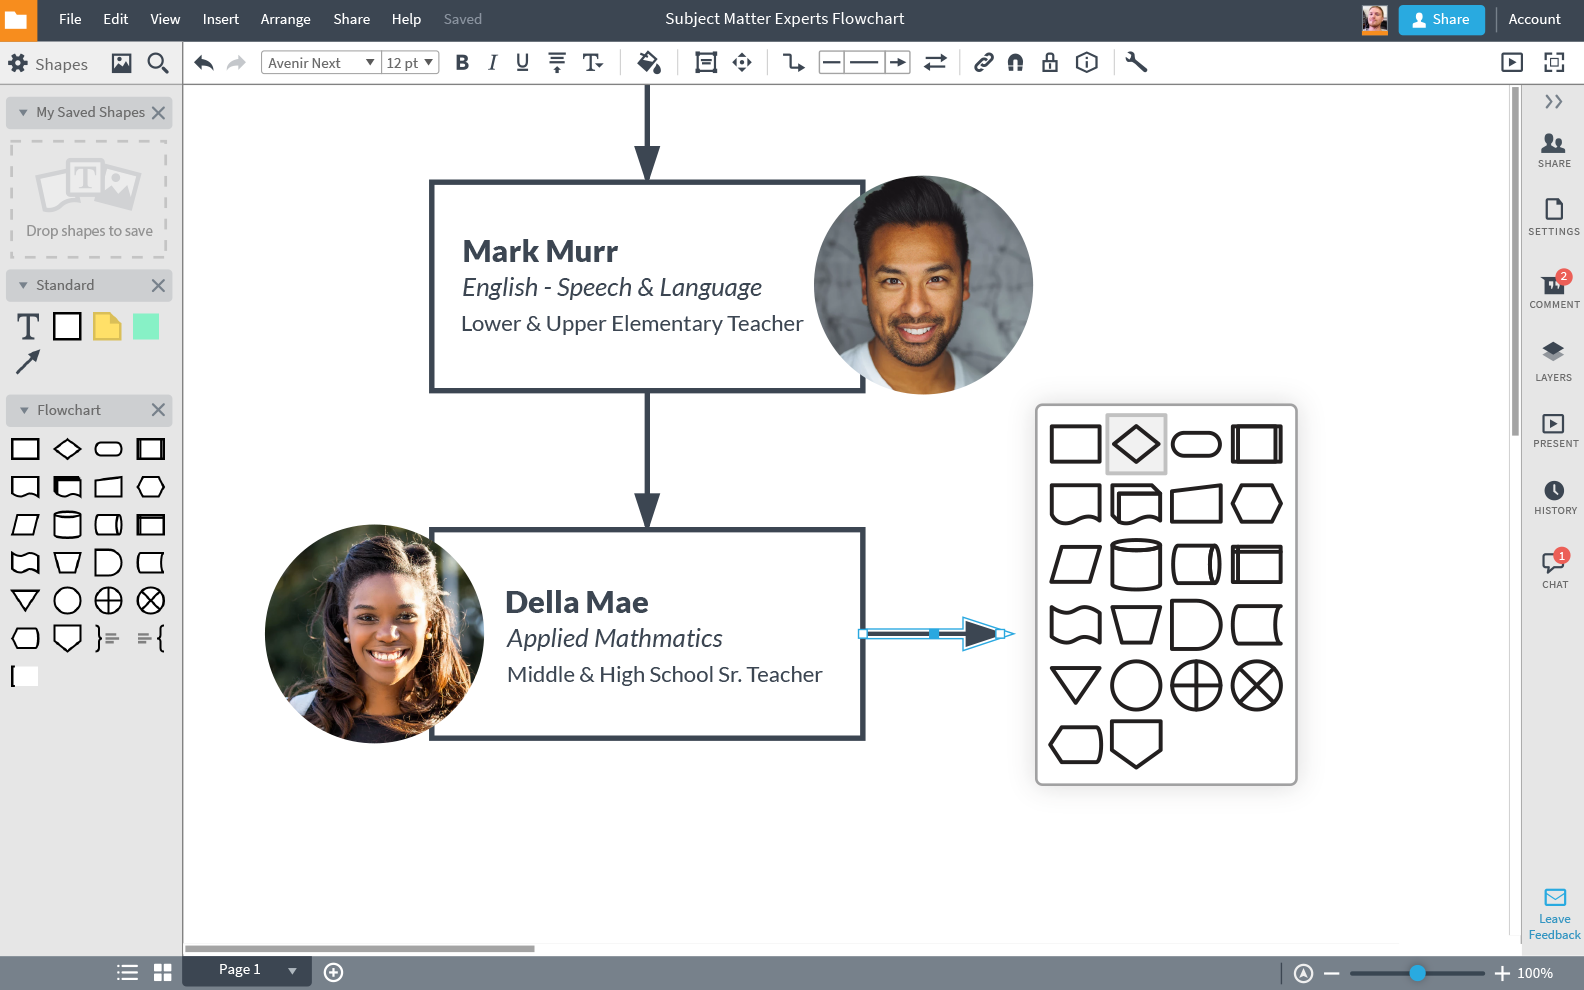This screenshot has width=1584, height=990.
Task: Open the Edit menu
Action: pos(116,19)
